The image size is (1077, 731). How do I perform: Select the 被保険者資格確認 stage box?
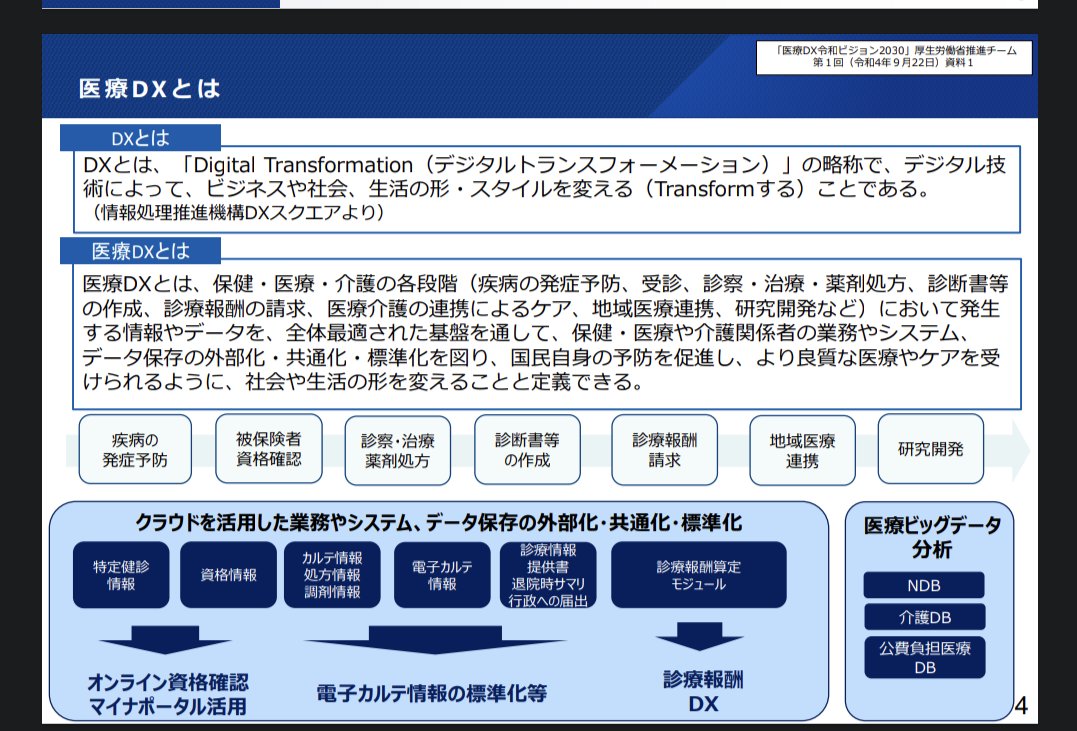269,449
